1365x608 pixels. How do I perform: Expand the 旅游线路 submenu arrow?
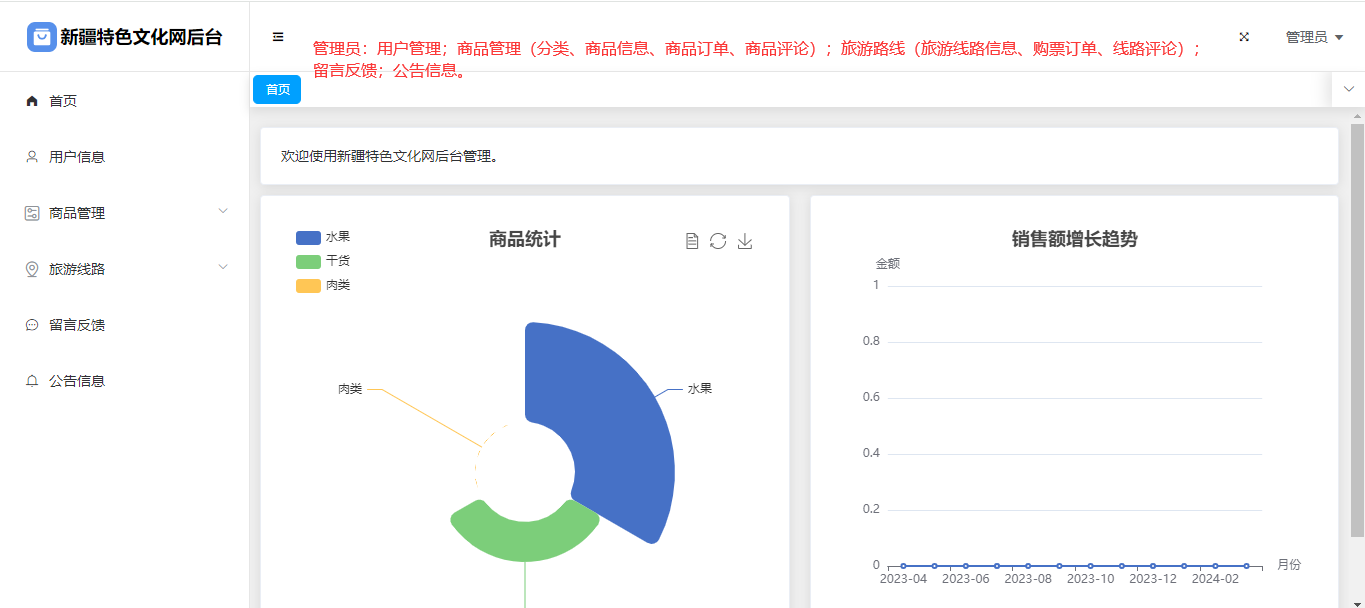223,267
